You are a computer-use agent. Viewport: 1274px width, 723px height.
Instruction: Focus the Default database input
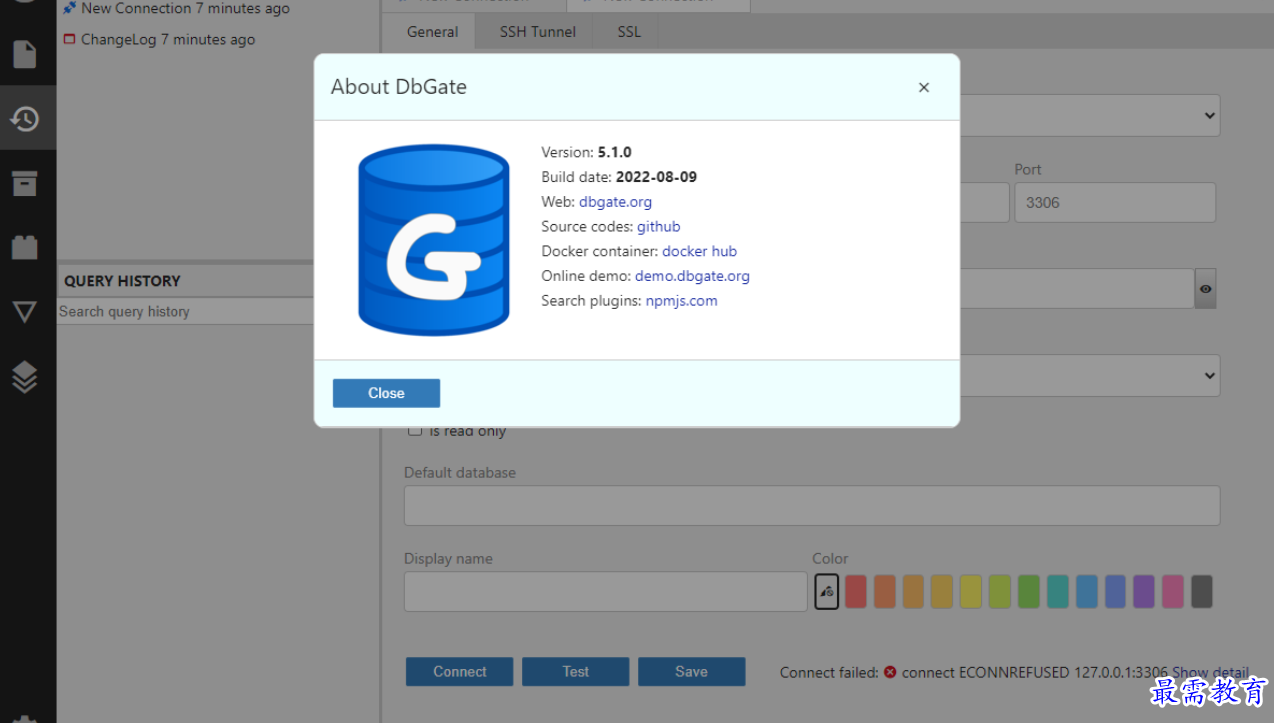[x=812, y=505]
